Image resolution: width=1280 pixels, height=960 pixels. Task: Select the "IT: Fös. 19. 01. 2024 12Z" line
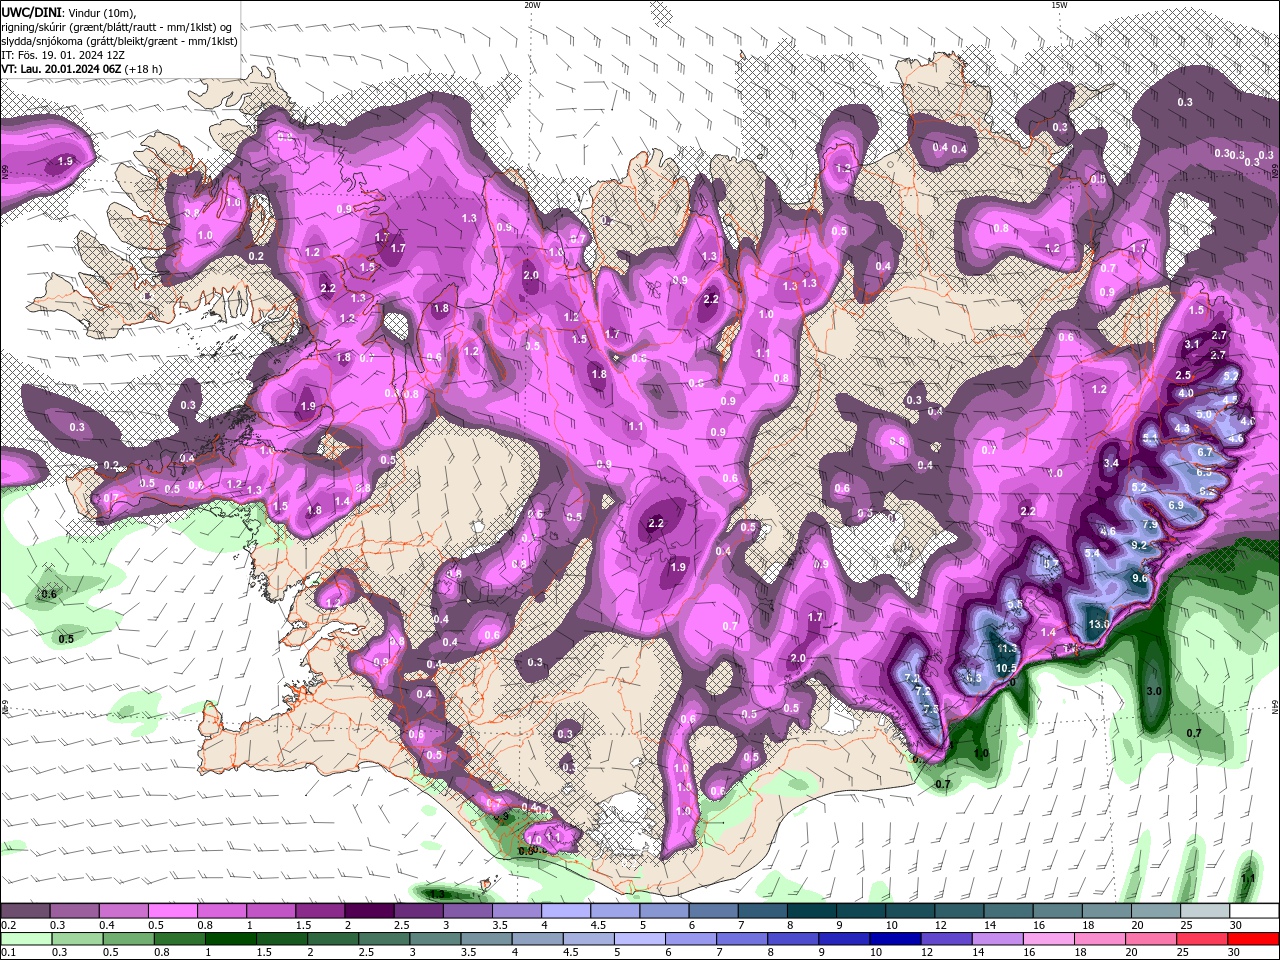(x=62, y=55)
